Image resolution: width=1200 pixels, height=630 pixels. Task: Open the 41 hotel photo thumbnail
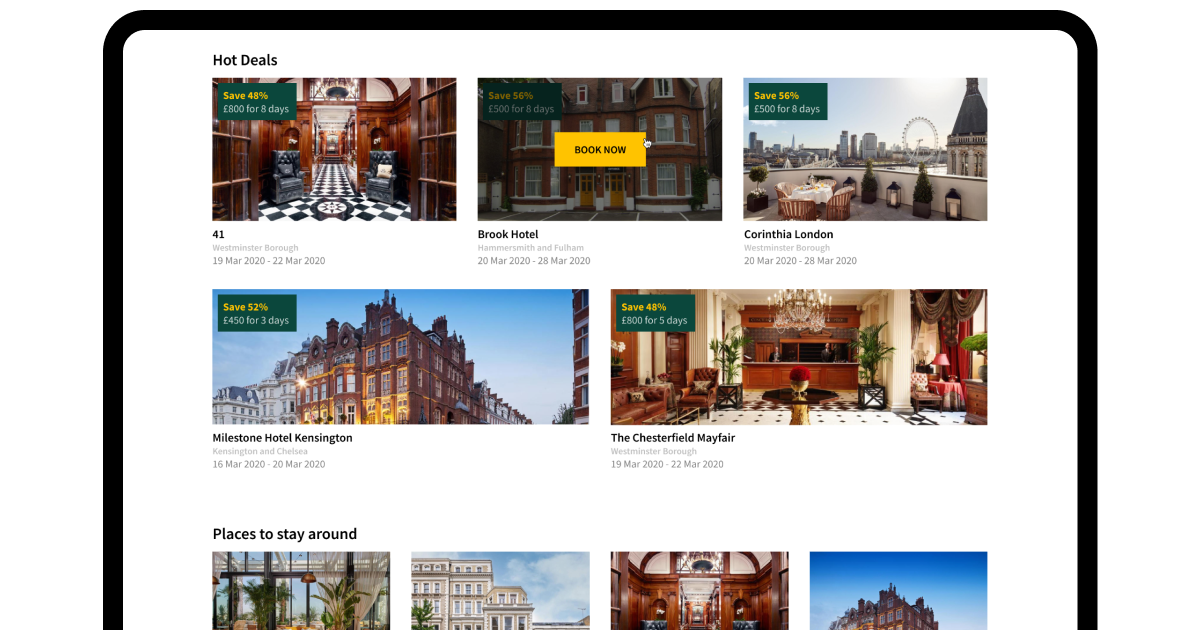pyautogui.click(x=334, y=149)
